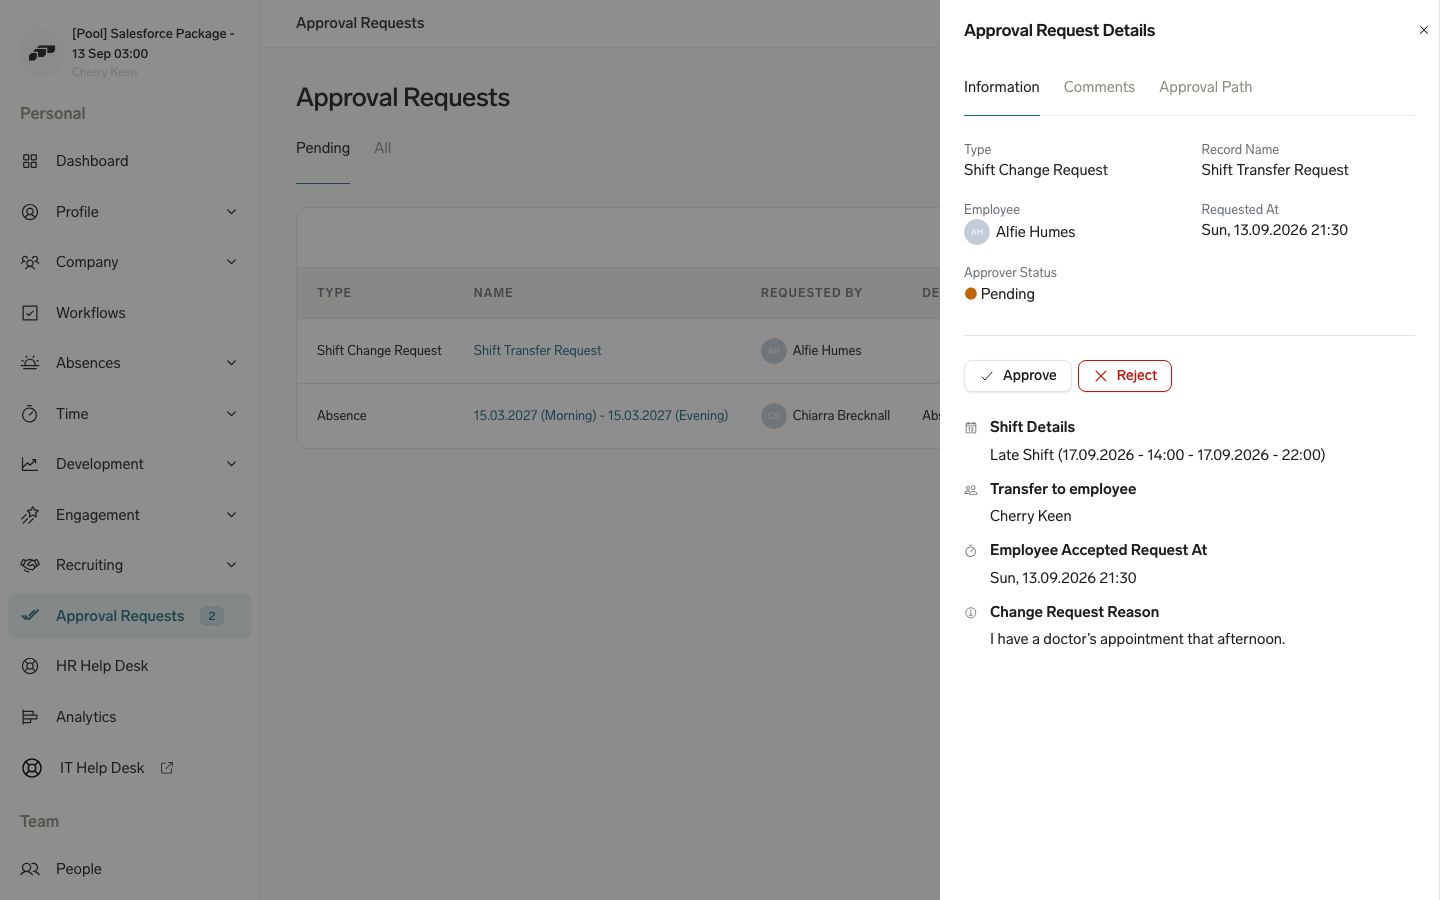Click Alfie Humes avatar in details panel
Viewport: 1440px width, 900px height.
[977, 232]
